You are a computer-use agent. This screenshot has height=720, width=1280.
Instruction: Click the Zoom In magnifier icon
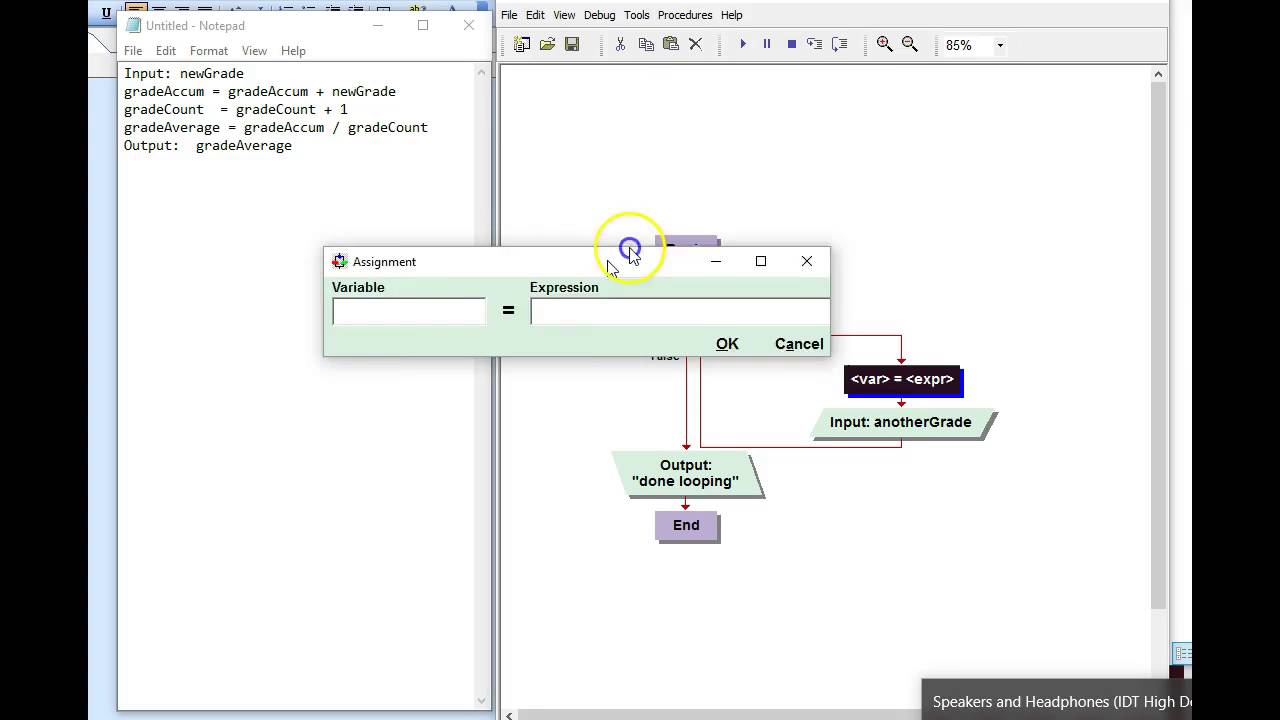point(885,44)
